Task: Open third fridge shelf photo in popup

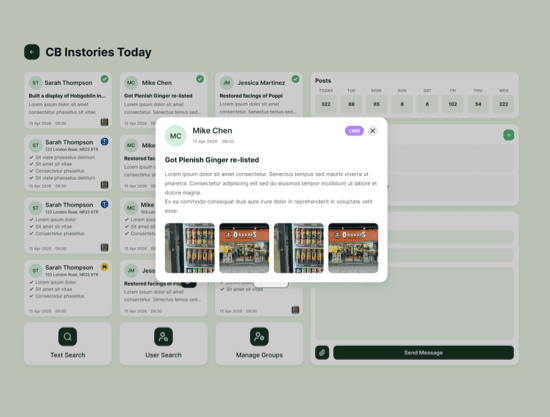Action: [299, 248]
